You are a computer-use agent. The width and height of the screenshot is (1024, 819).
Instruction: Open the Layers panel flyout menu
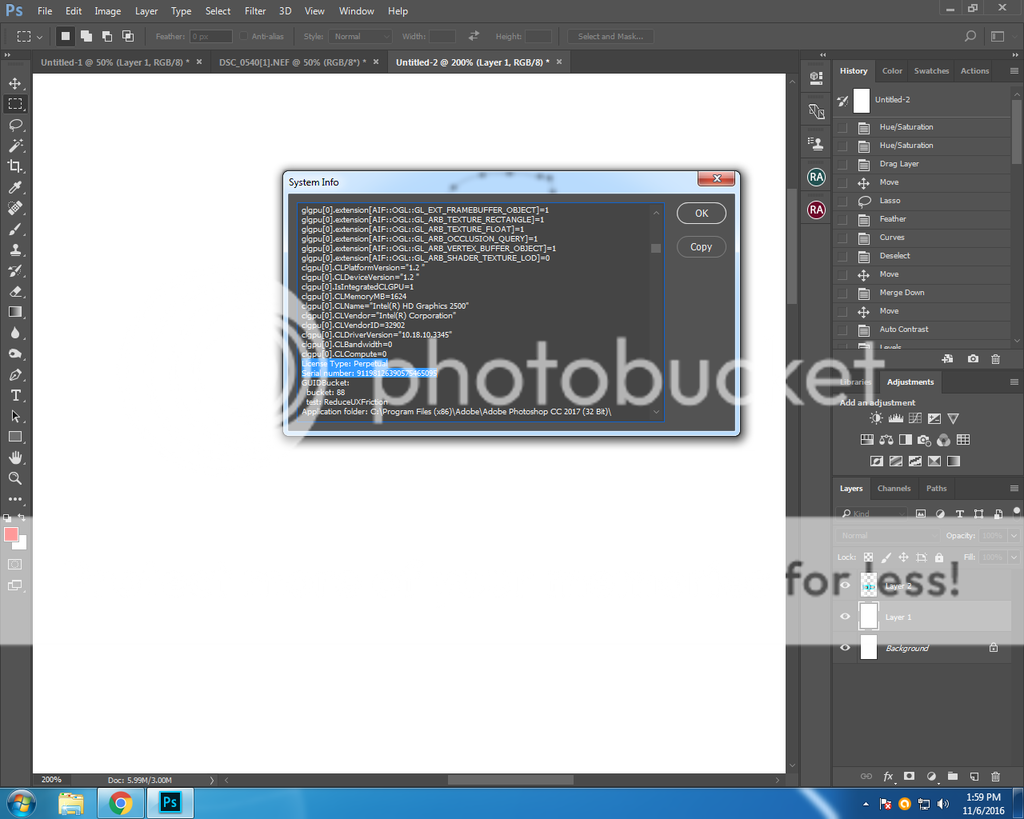[1014, 488]
